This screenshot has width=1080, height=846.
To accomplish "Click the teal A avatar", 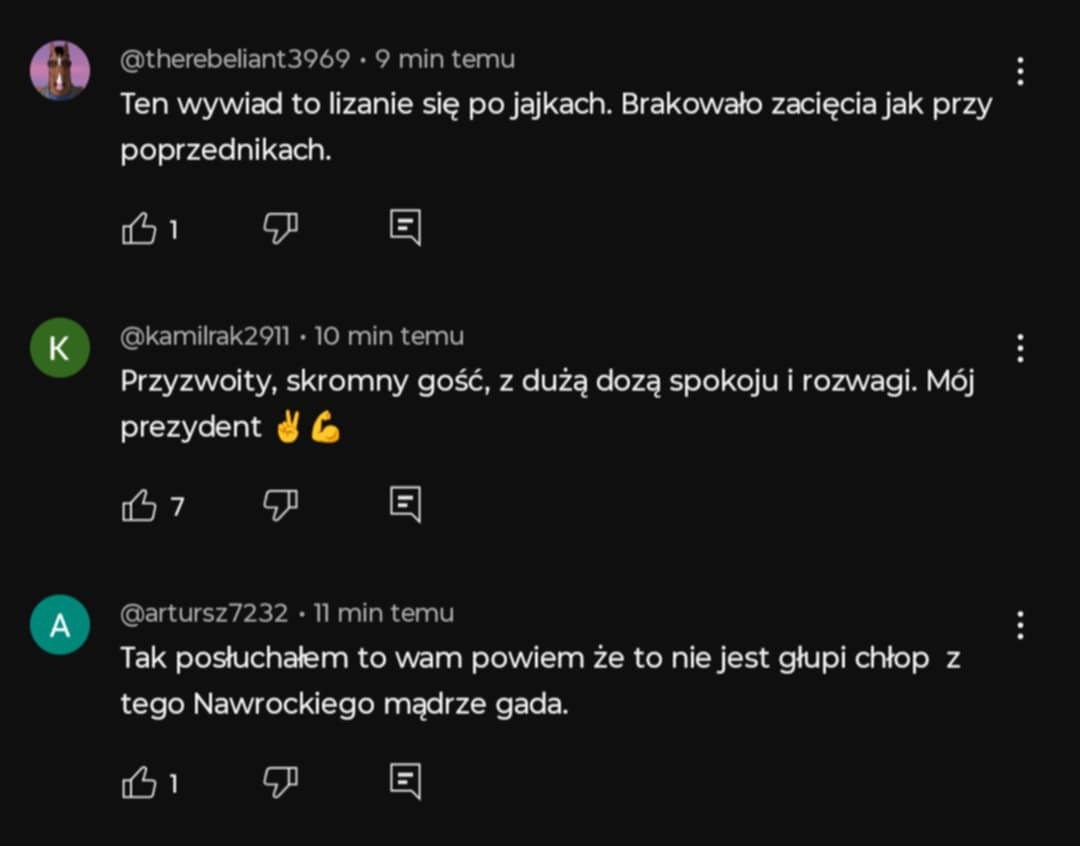I will 60,625.
